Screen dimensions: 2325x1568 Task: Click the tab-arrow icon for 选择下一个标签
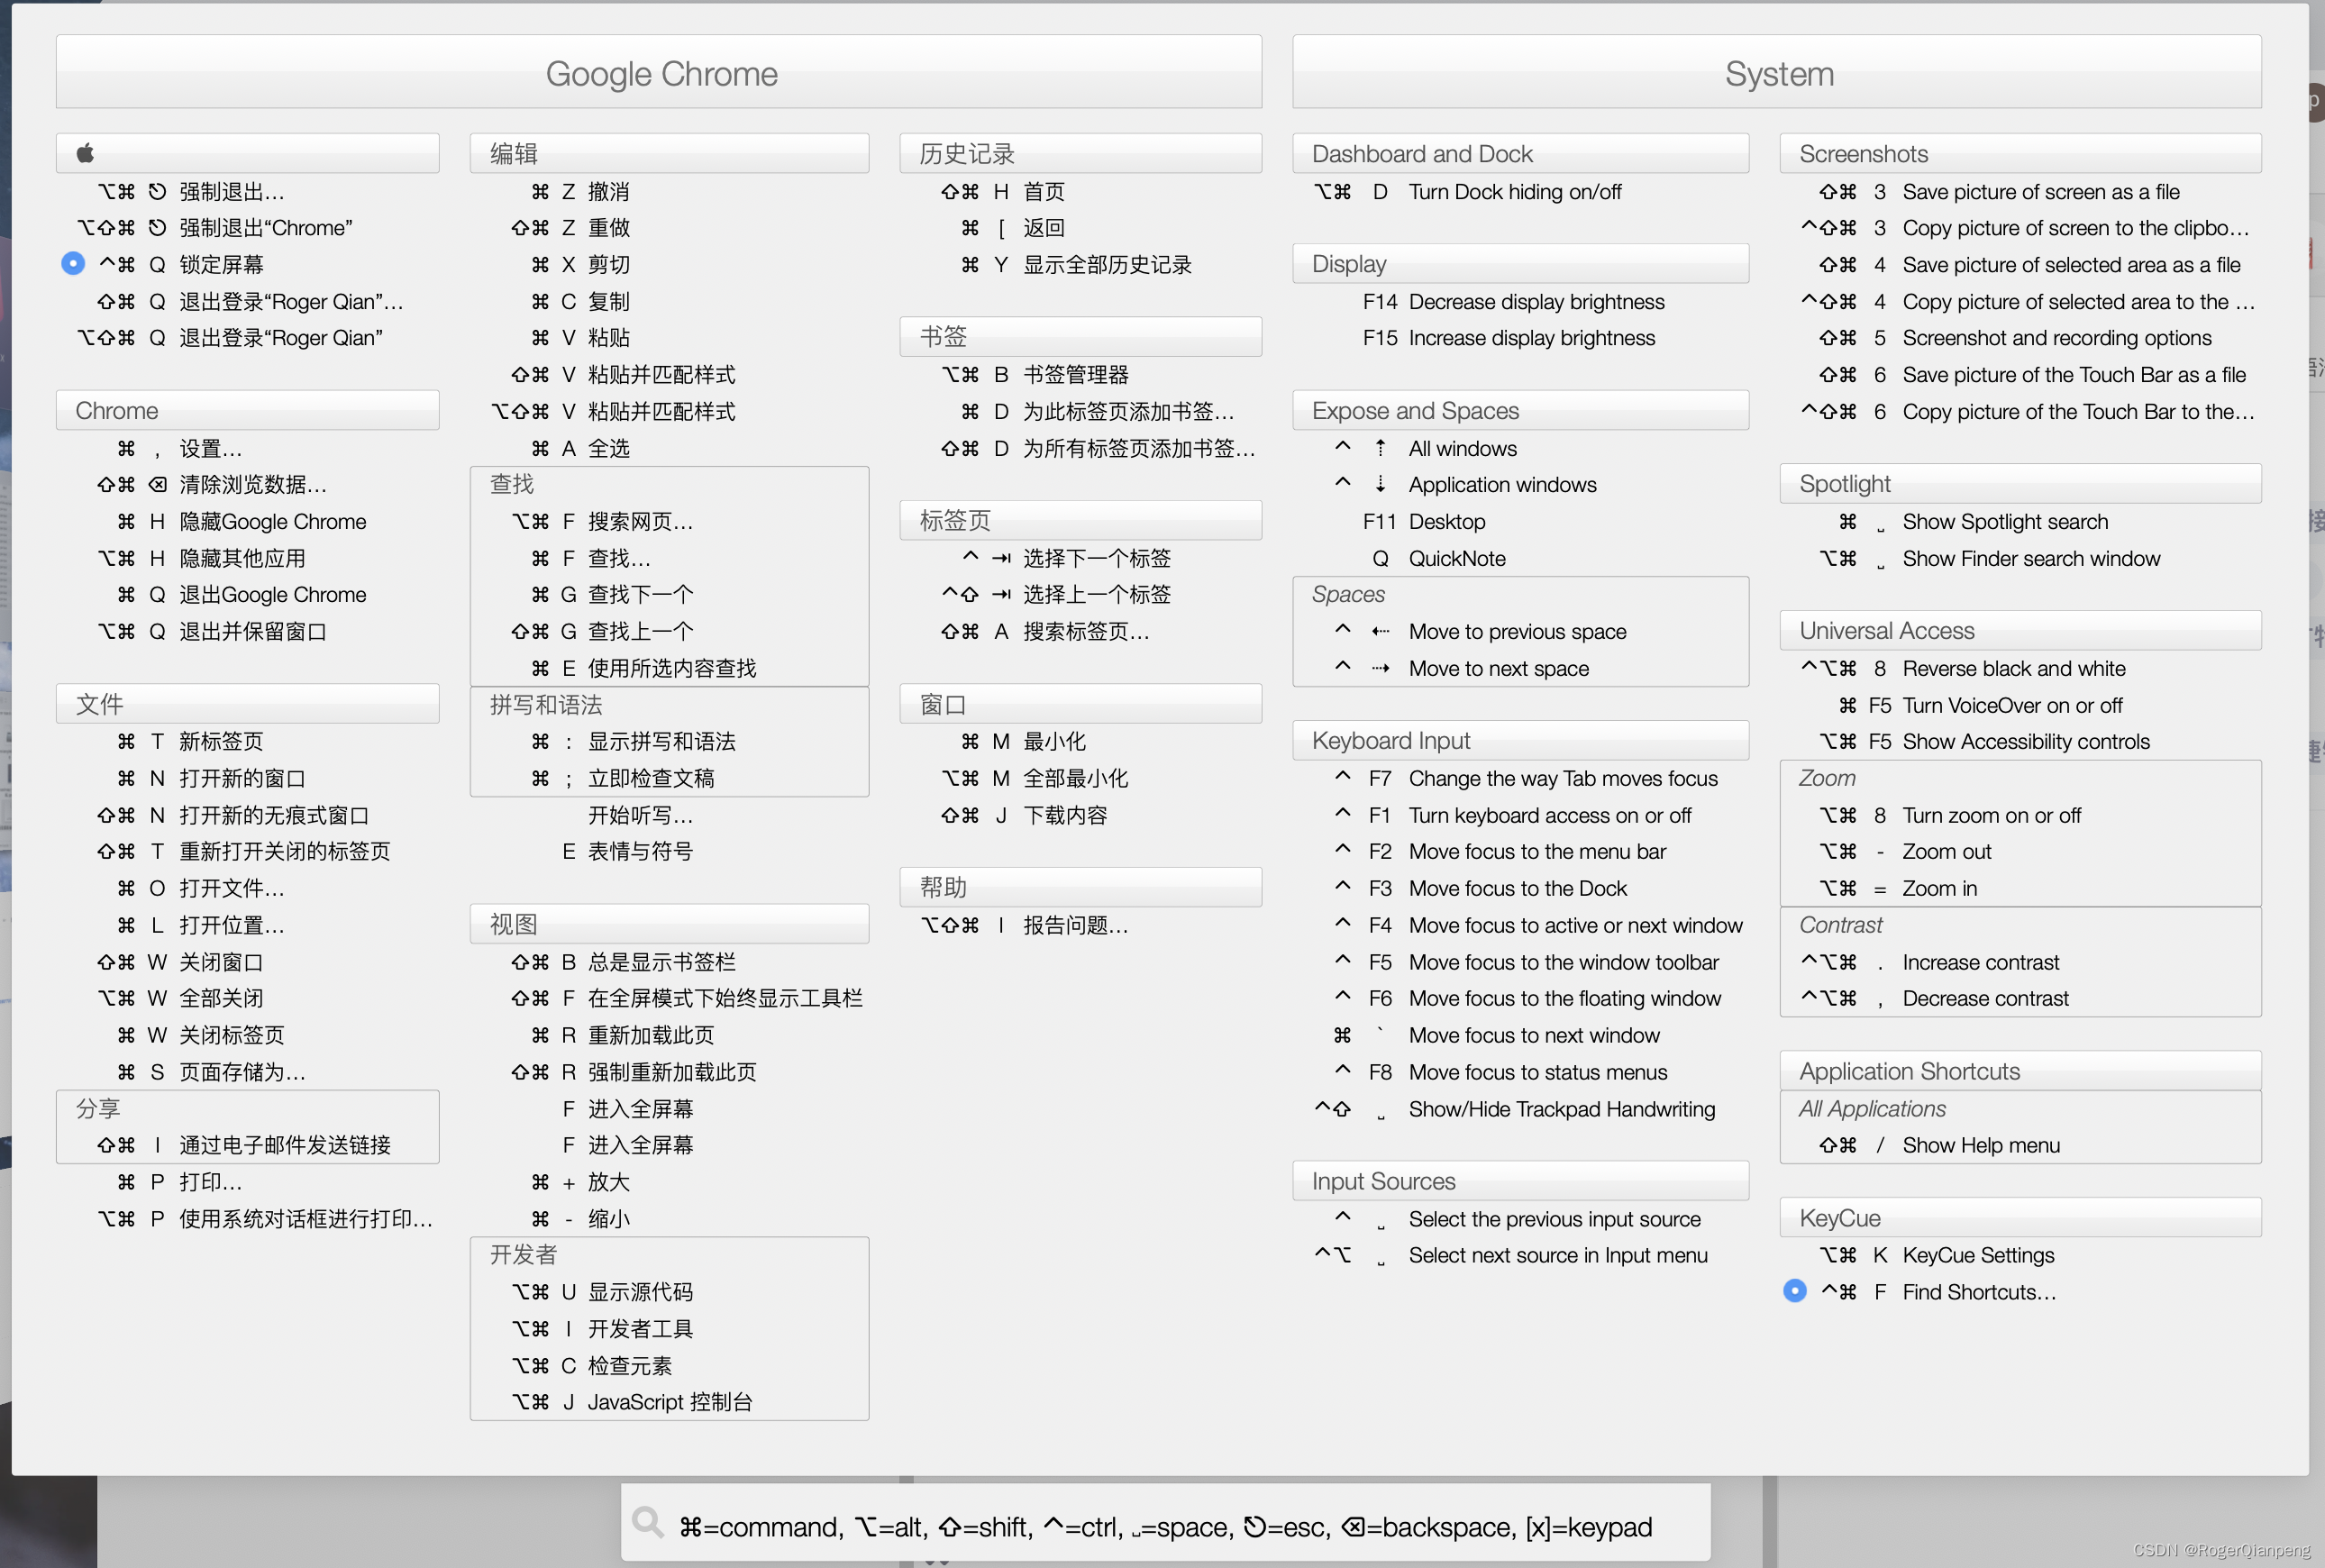point(1001,558)
